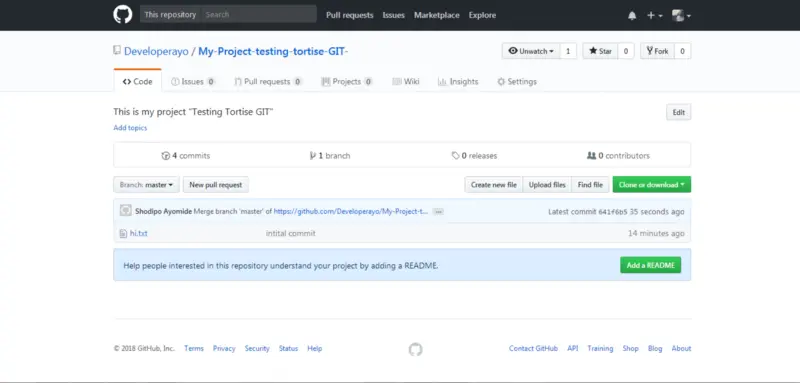Viewport: 800px width, 383px height.
Task: Open the Unwatch dropdown button
Action: point(531,51)
